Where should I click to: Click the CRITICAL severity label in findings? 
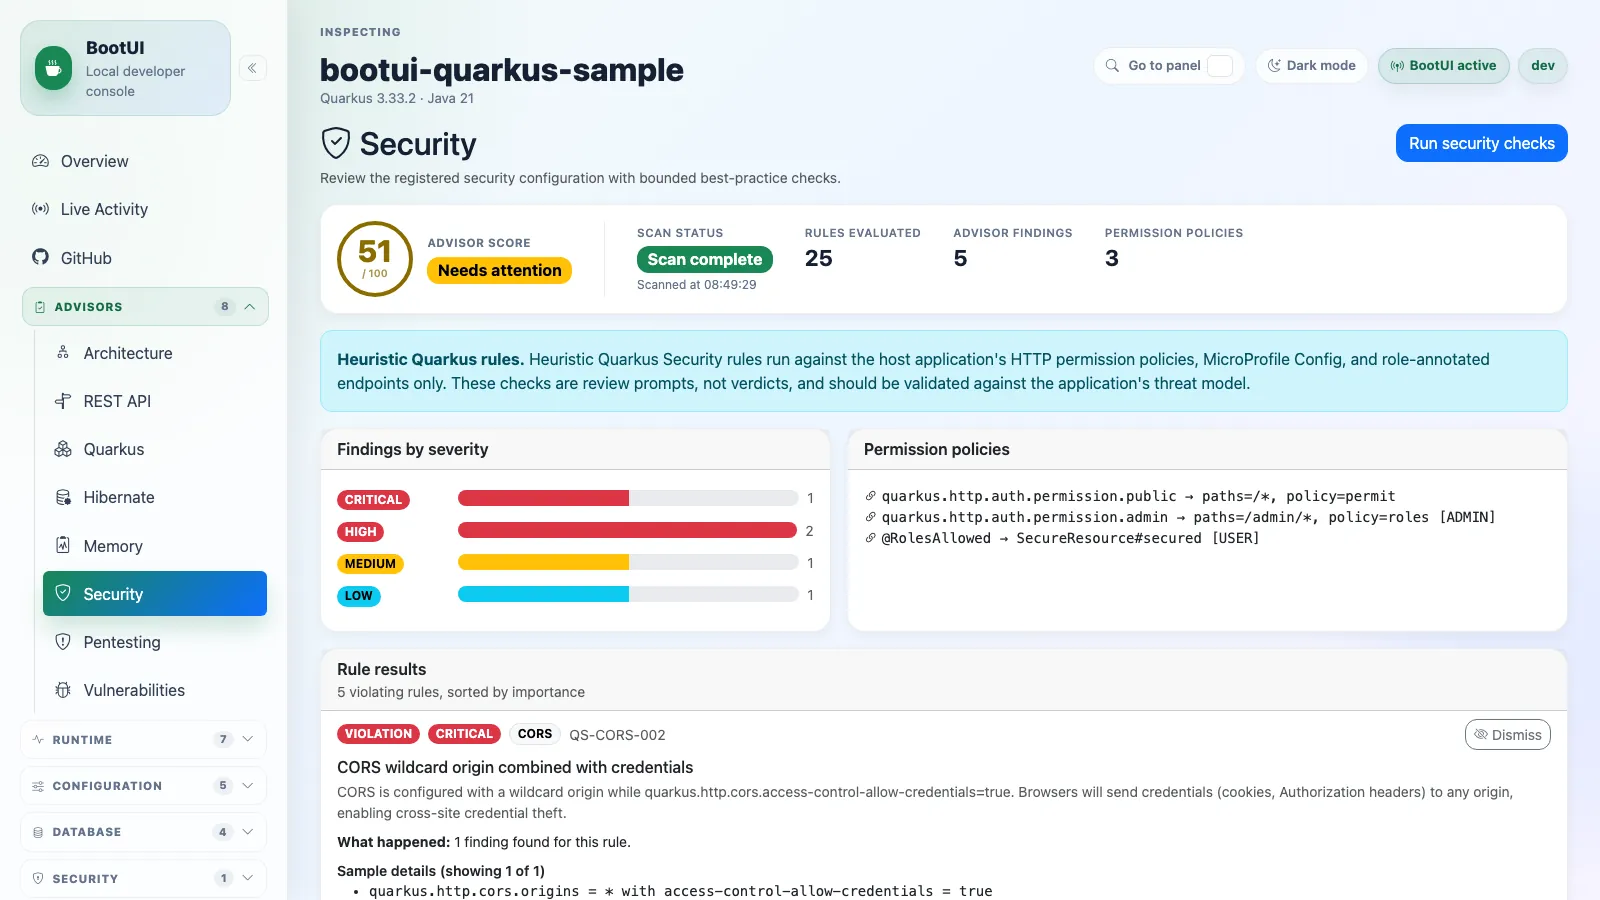coord(373,500)
